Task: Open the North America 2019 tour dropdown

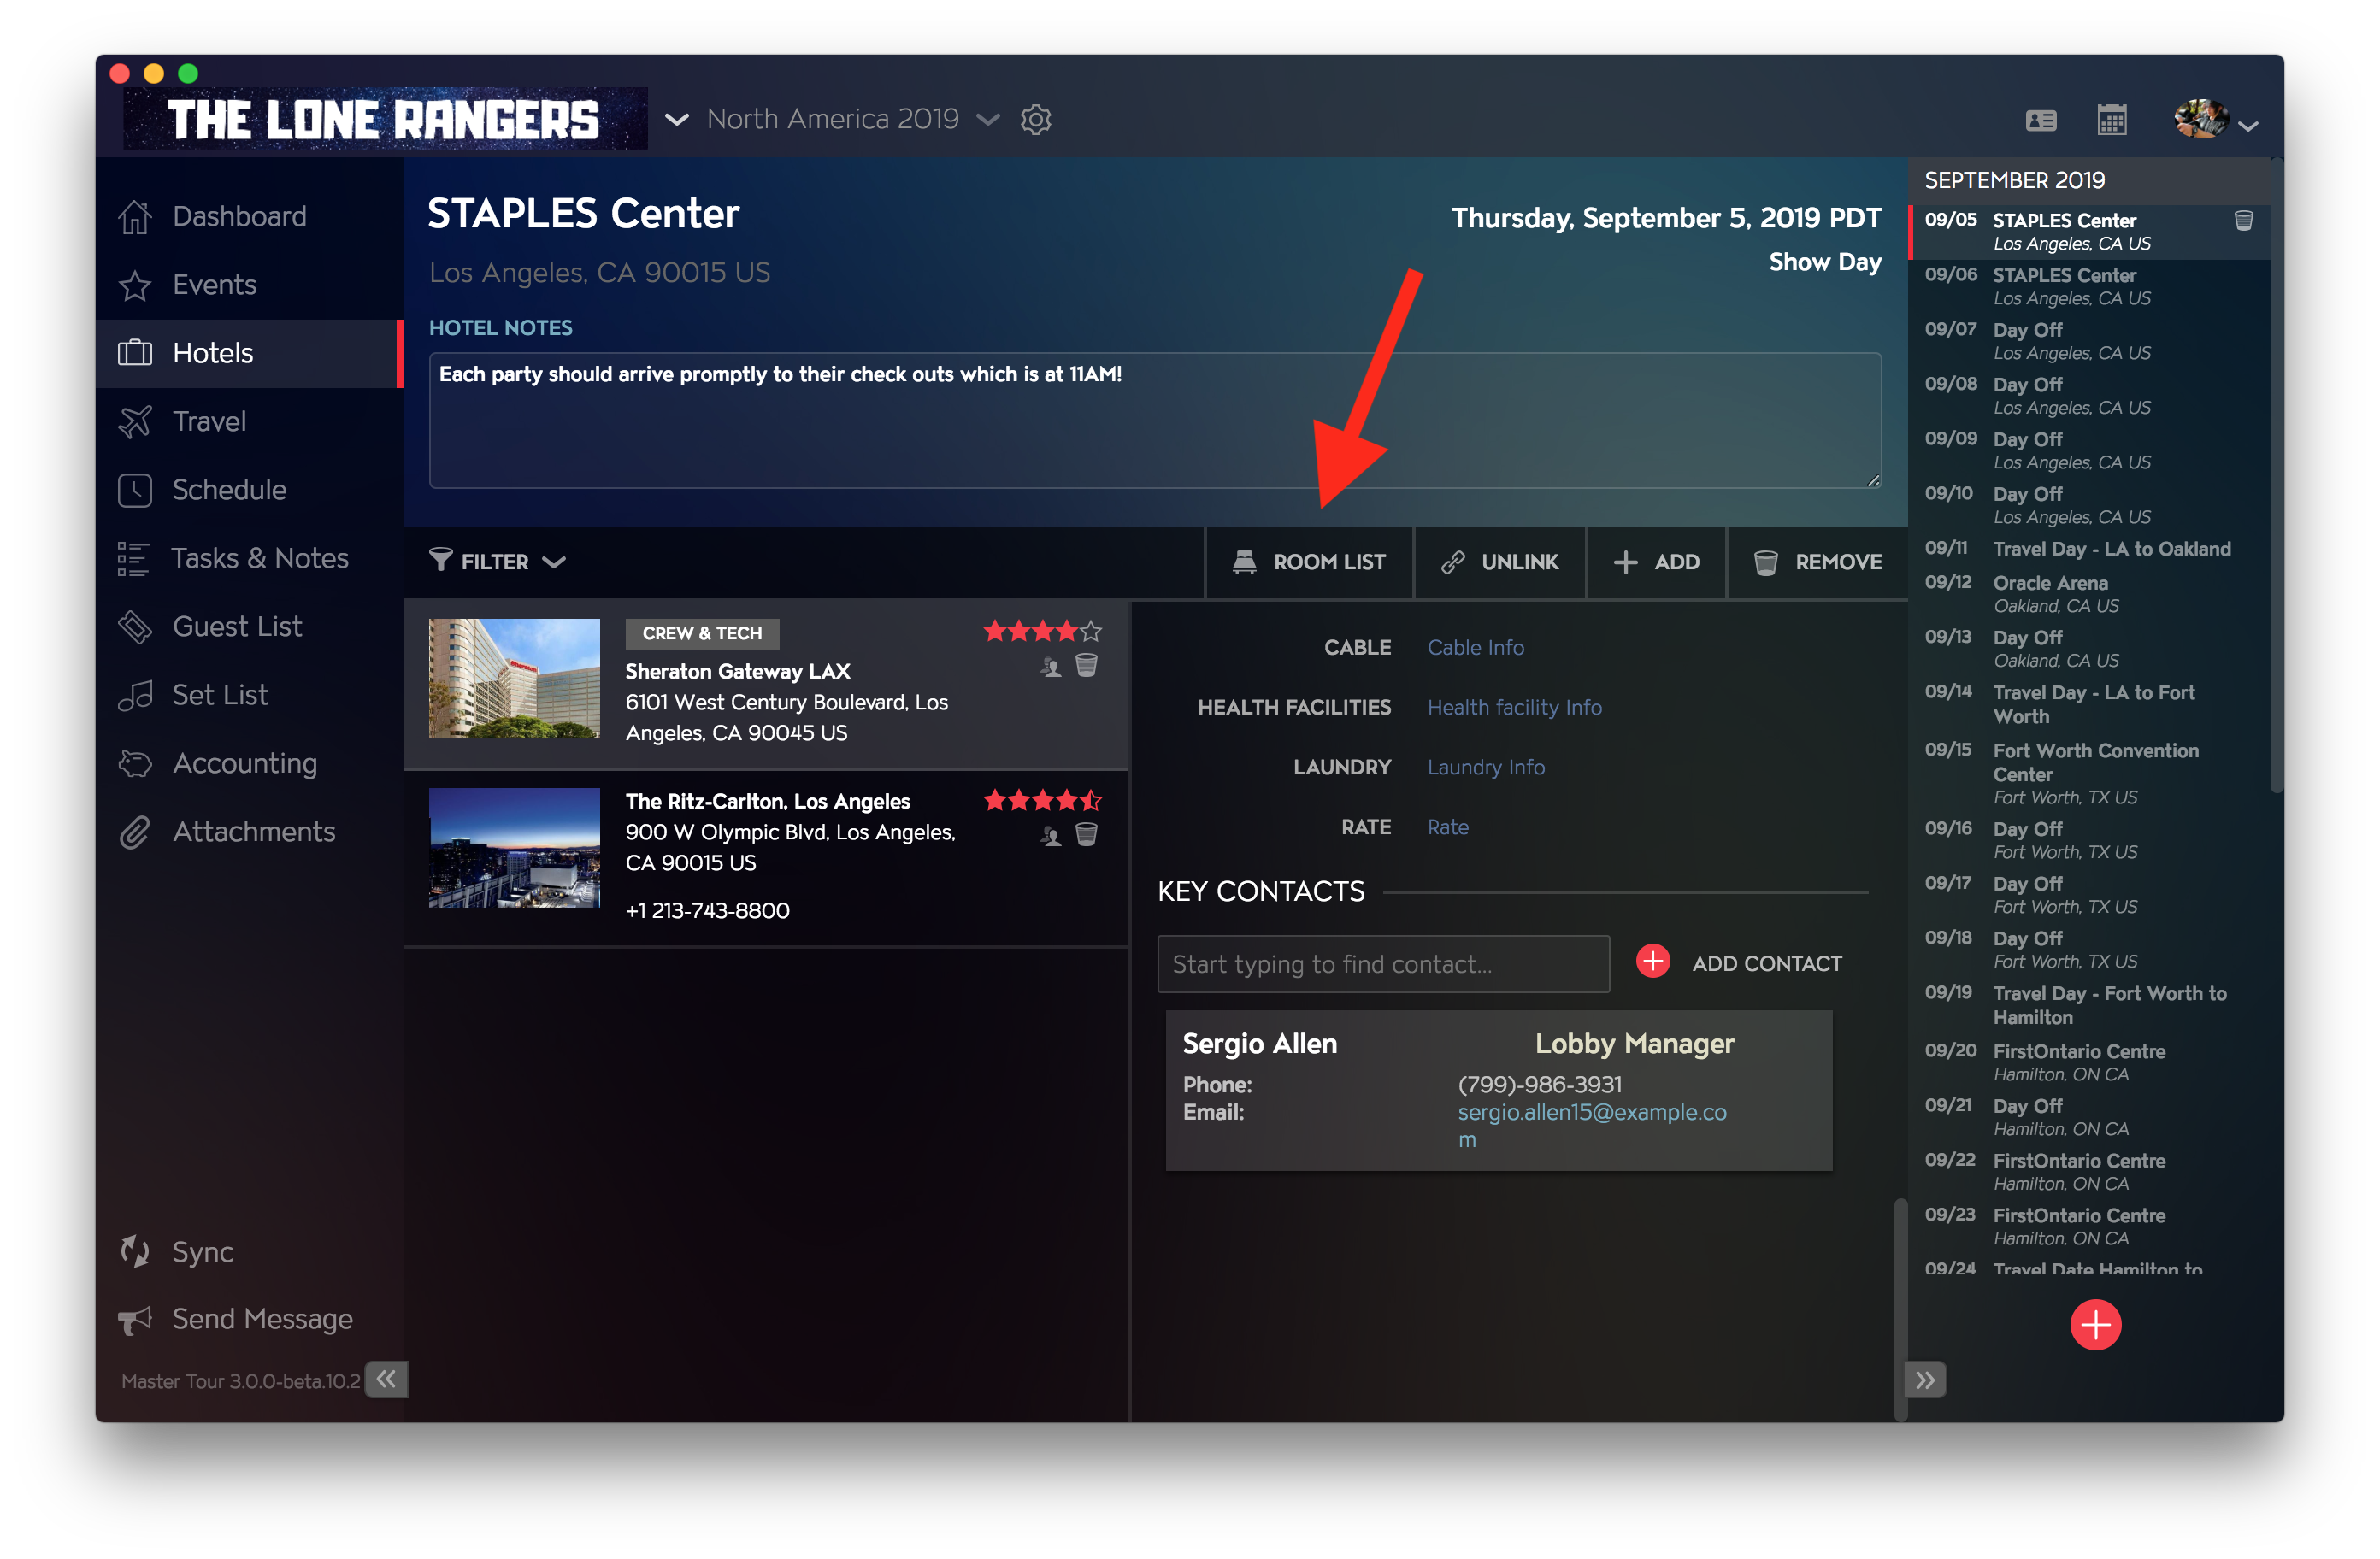Action: 852,119
